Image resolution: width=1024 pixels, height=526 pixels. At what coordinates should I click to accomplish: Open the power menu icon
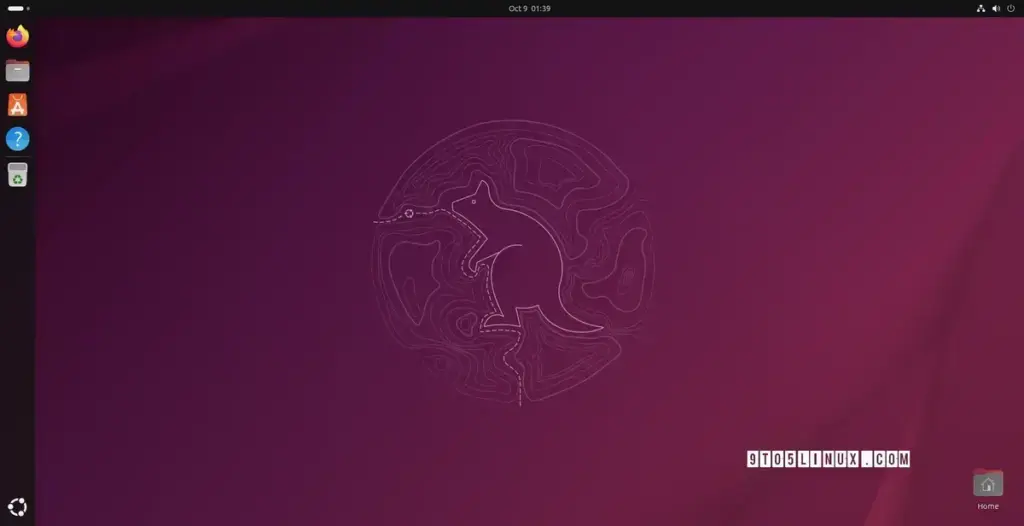[x=1011, y=8]
